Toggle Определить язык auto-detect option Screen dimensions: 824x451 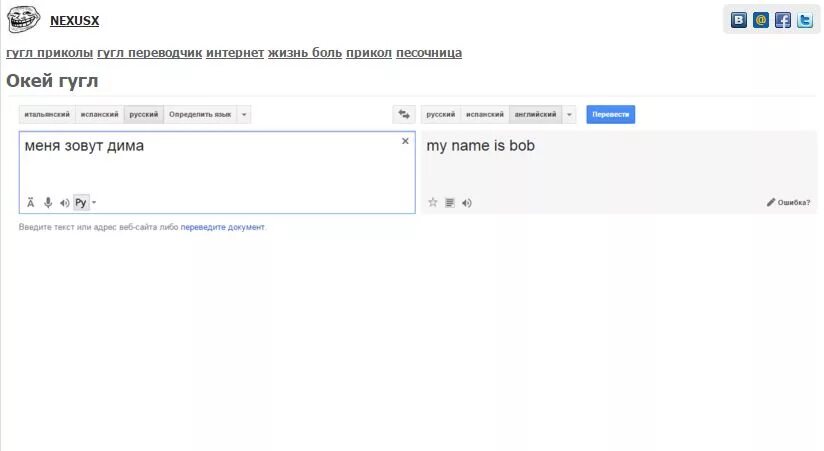(x=200, y=115)
